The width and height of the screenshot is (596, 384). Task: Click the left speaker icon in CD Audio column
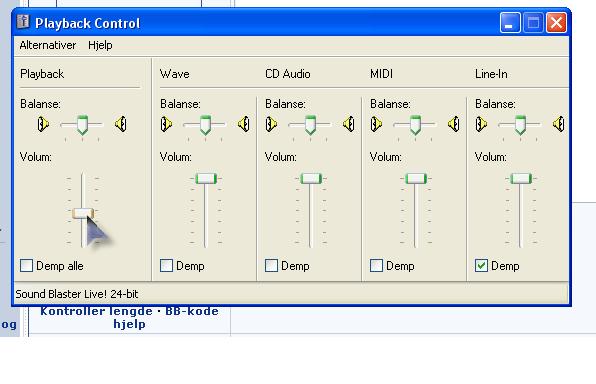coord(271,124)
